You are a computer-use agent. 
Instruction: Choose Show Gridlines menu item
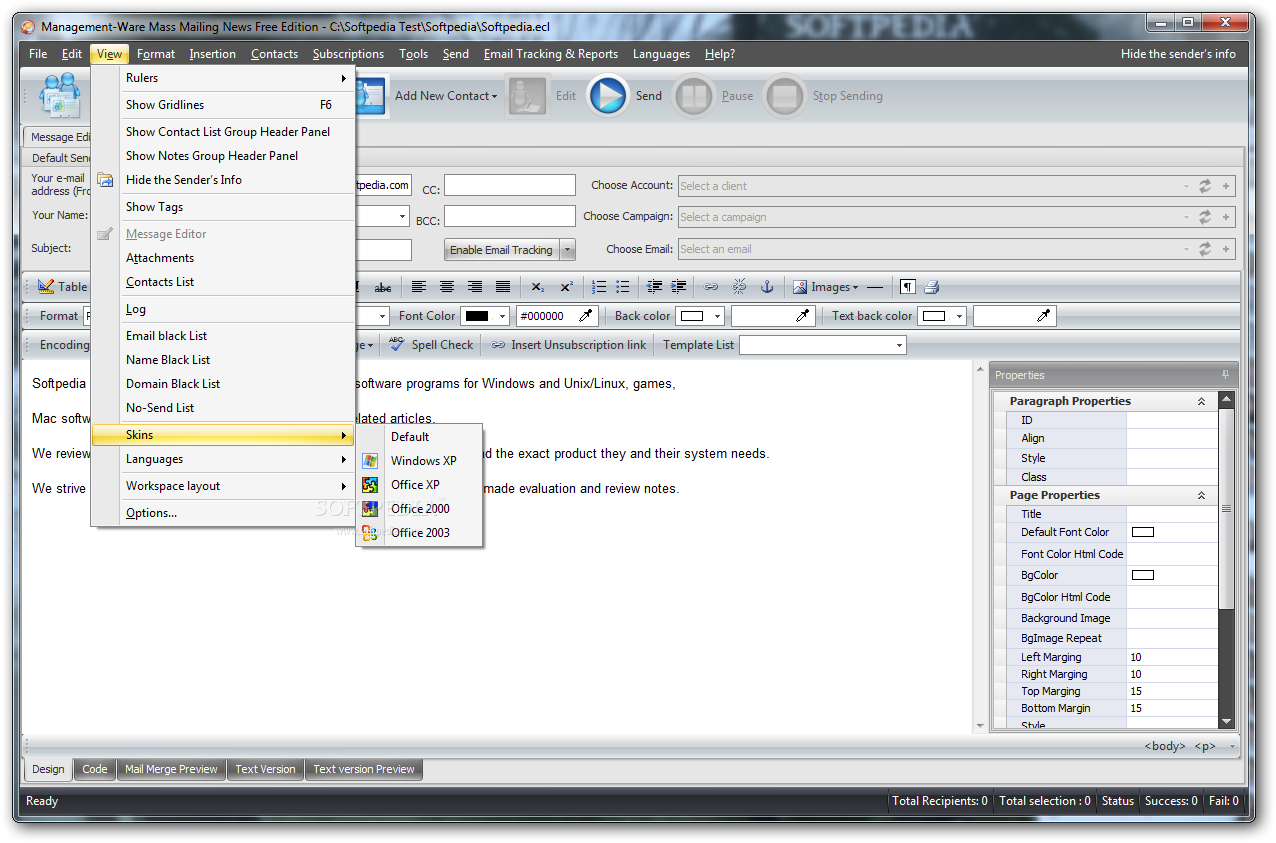coord(223,105)
